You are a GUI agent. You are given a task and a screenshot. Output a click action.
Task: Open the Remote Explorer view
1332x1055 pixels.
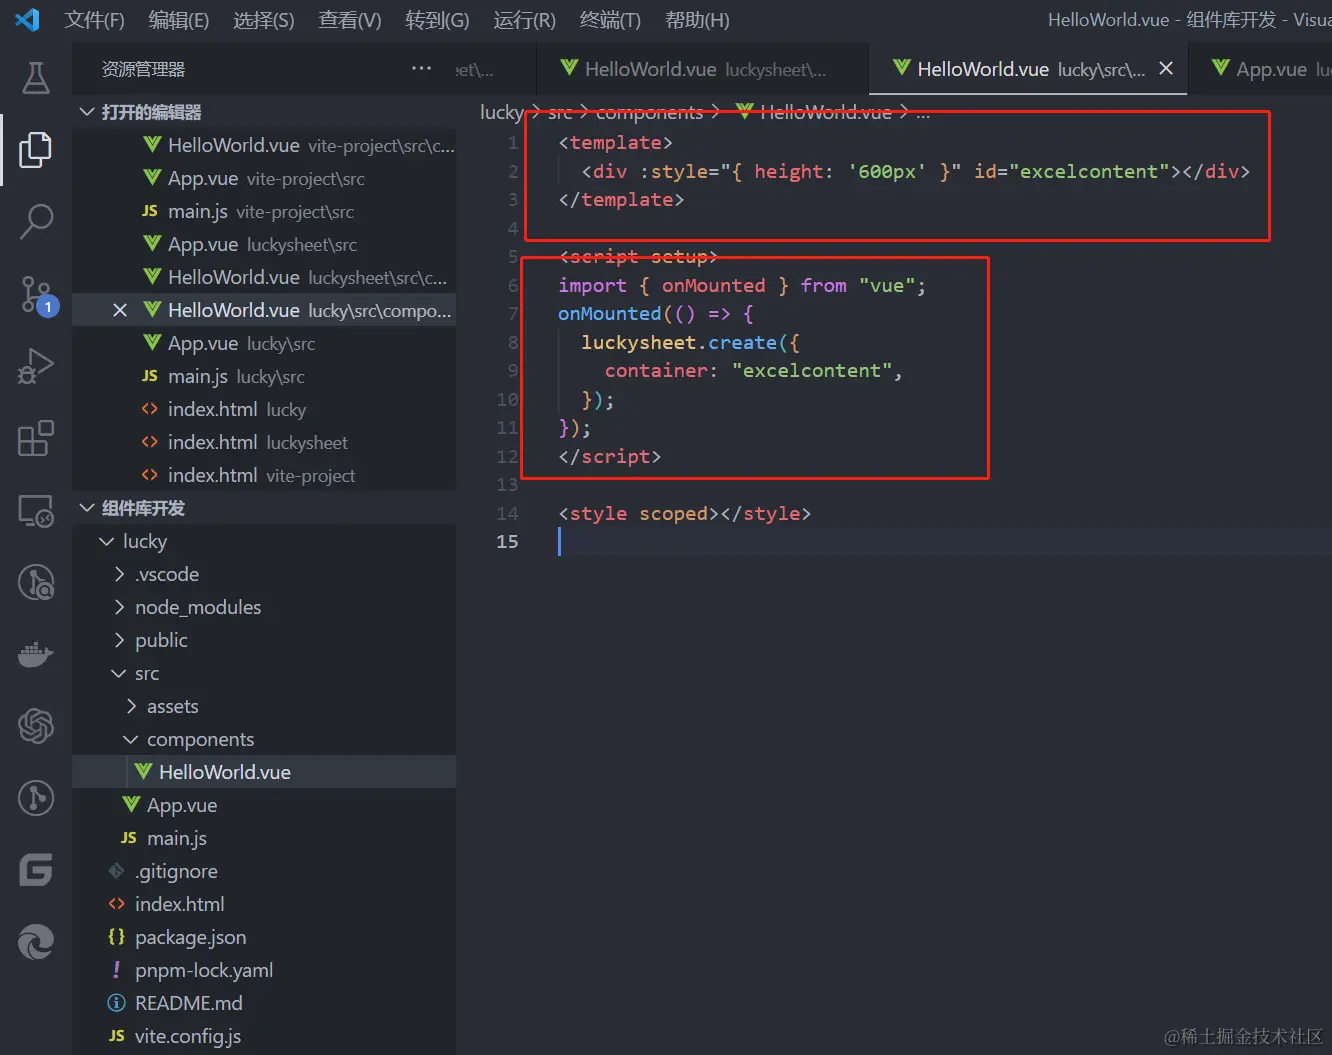tap(36, 511)
